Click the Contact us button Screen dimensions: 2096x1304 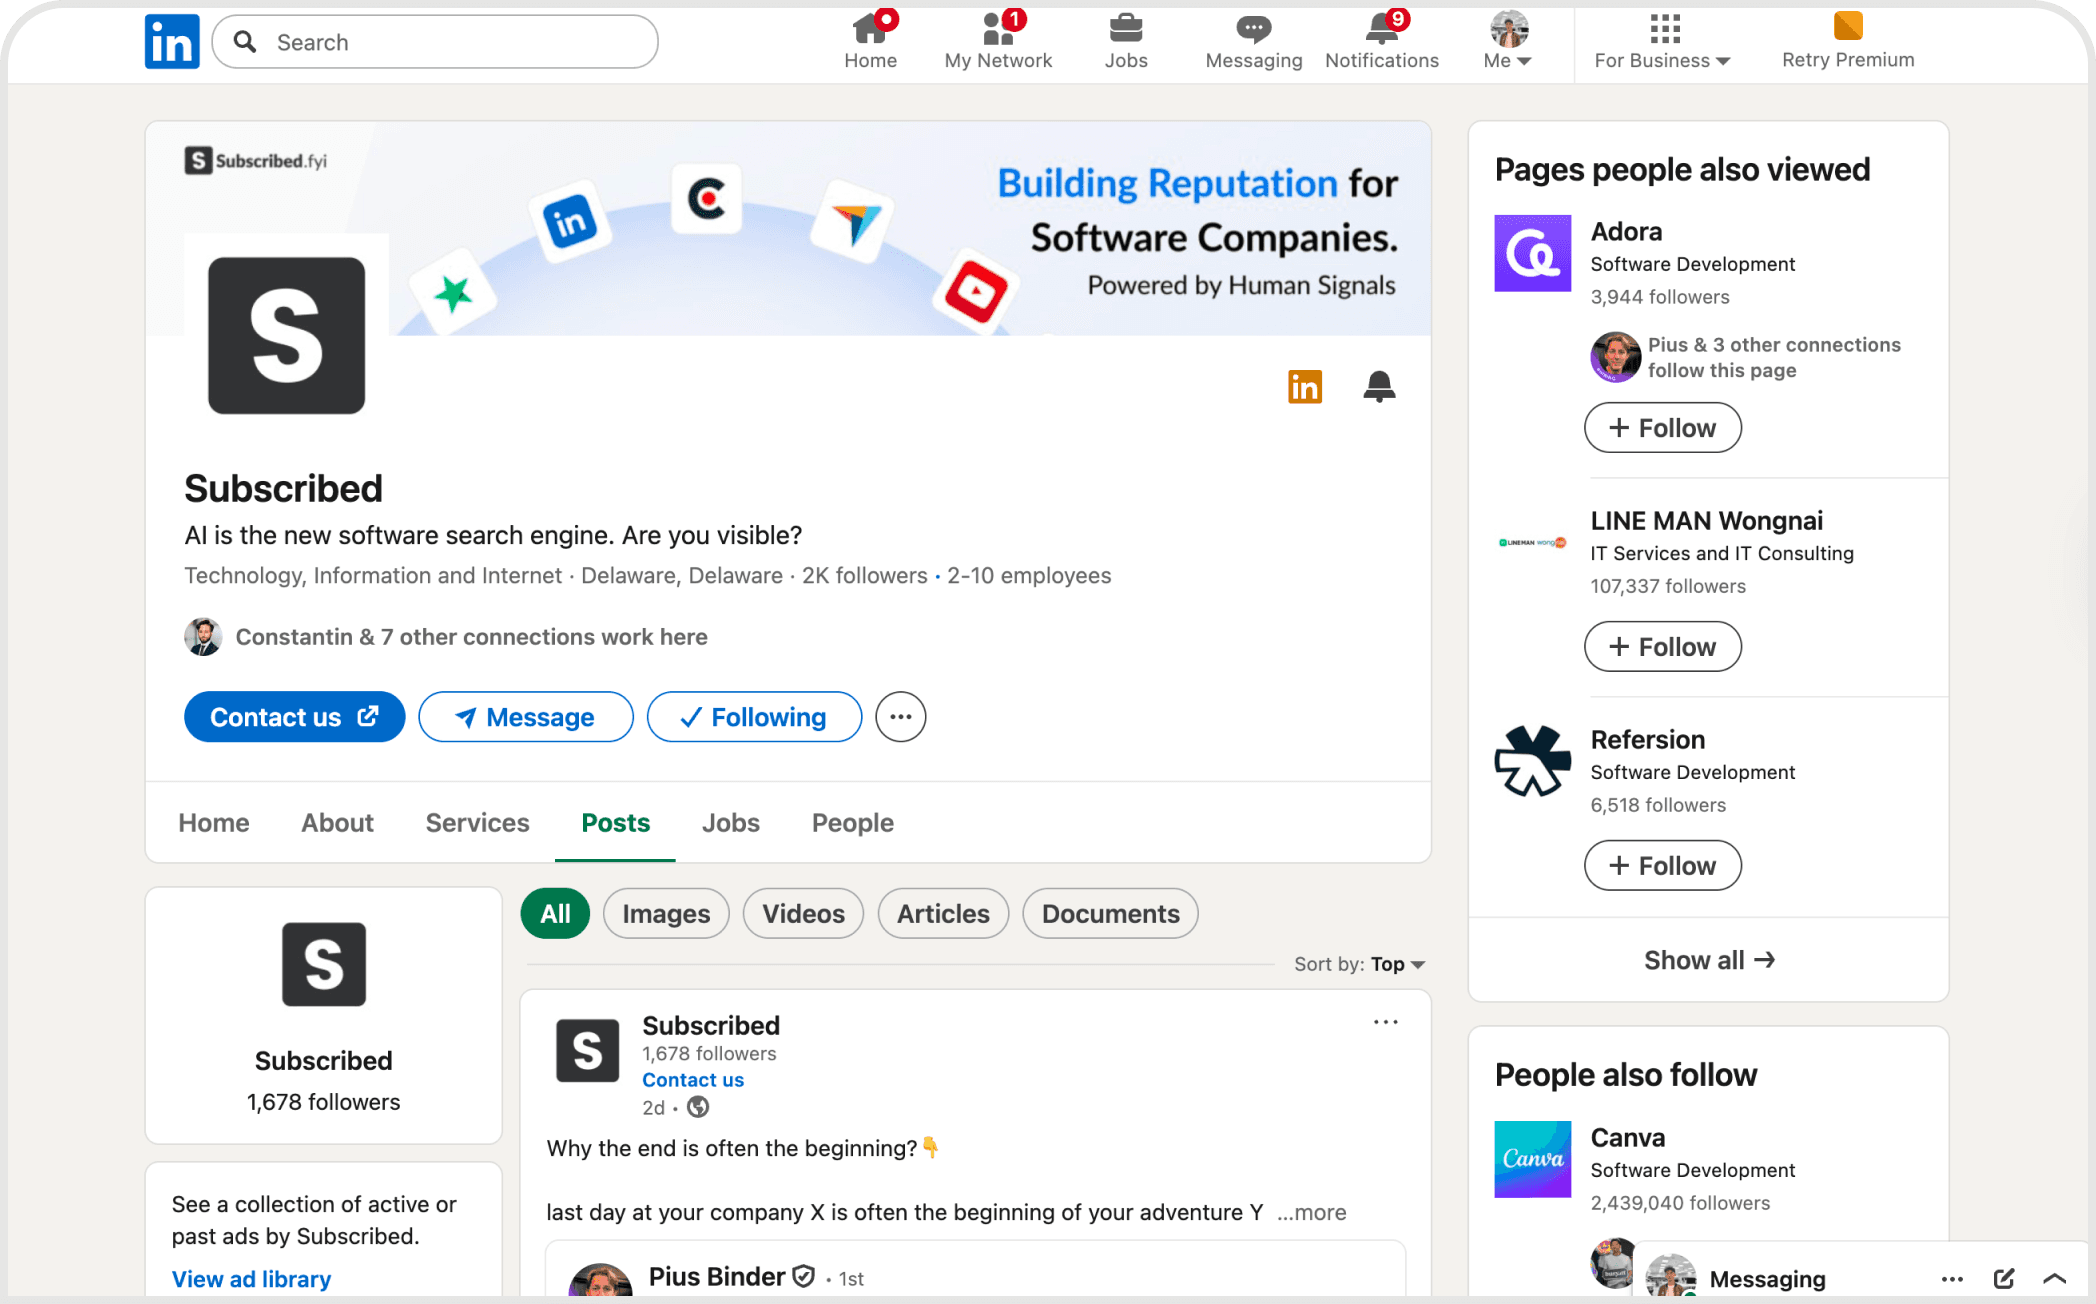tap(294, 717)
